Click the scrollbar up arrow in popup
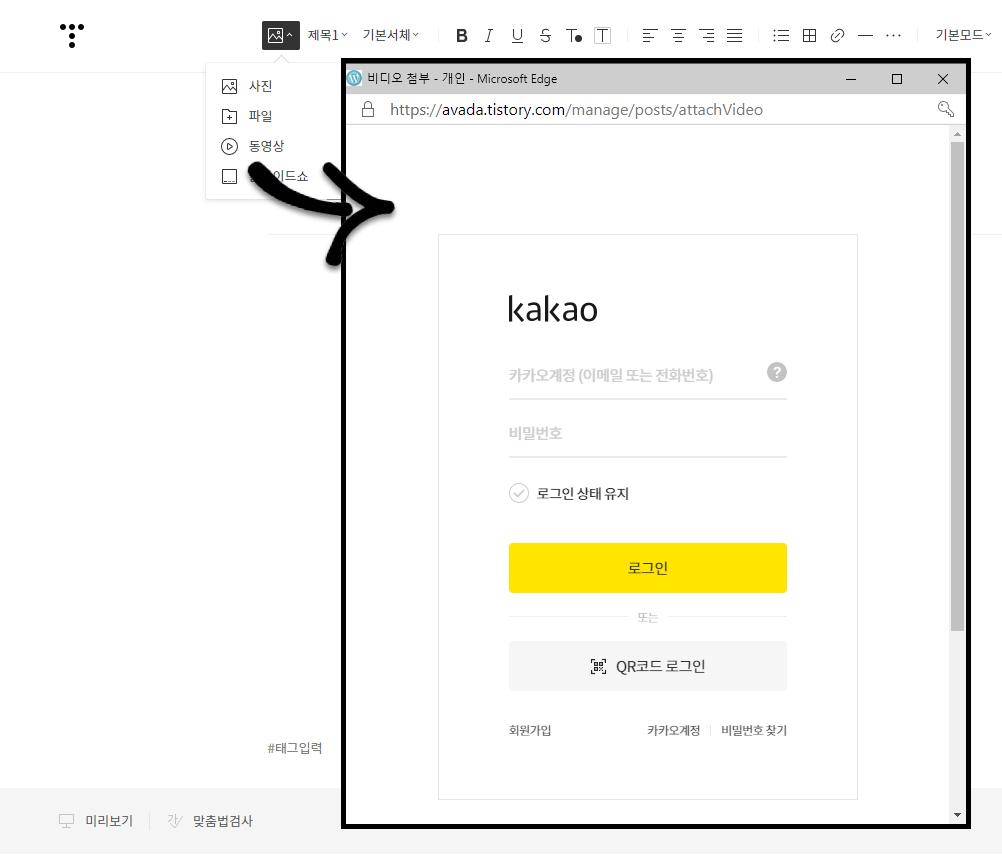Image resolution: width=1002 pixels, height=856 pixels. [957, 134]
